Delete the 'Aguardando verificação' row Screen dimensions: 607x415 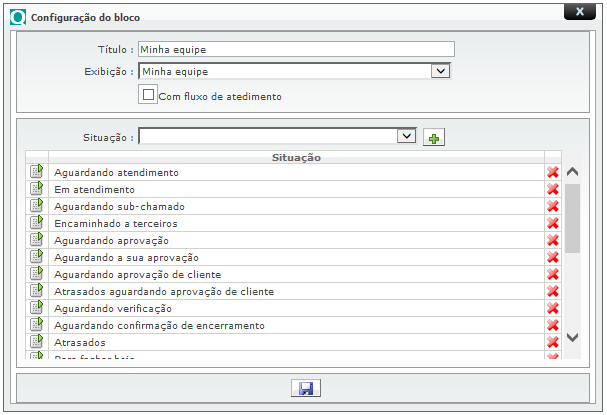click(x=552, y=308)
